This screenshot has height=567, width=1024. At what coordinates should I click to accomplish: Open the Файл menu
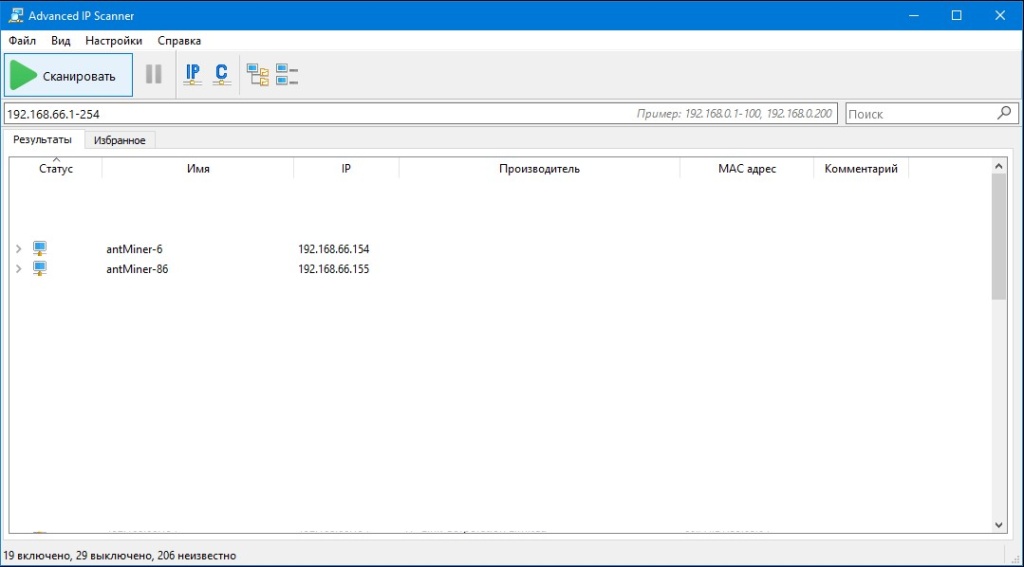tap(22, 40)
